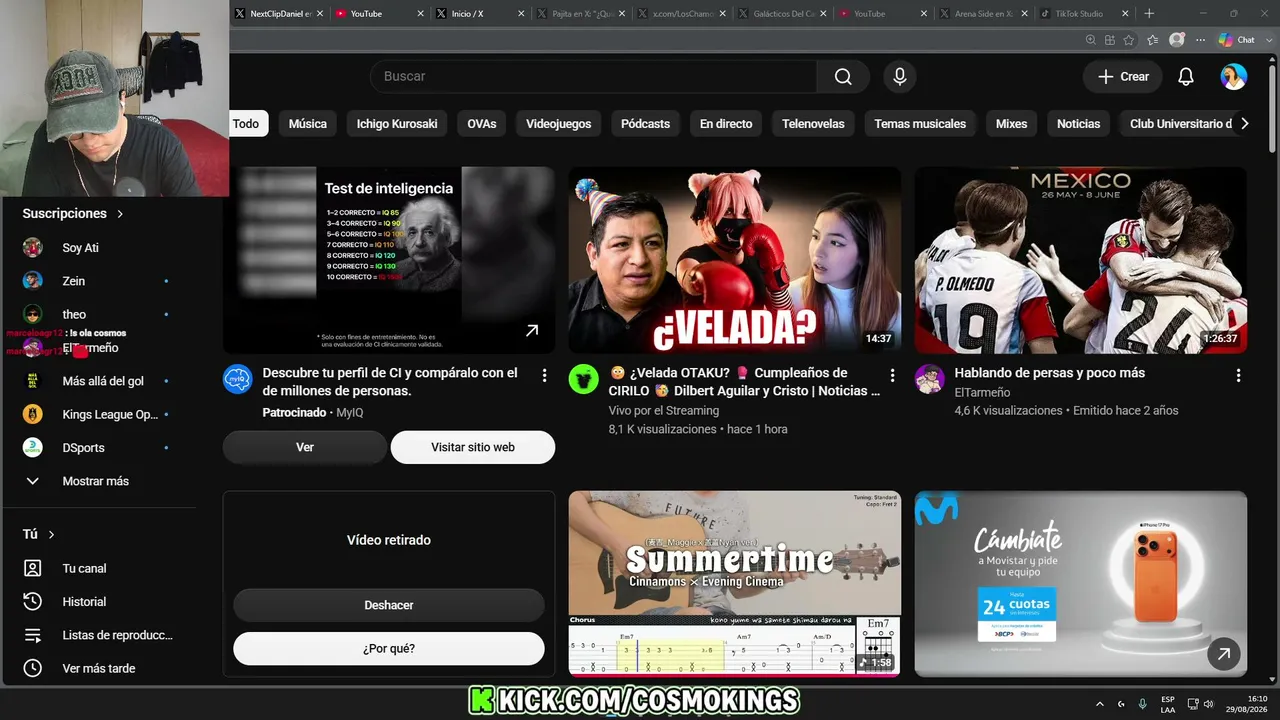Switch to the Inicio / X browser tab
1280x720 pixels.
point(478,14)
